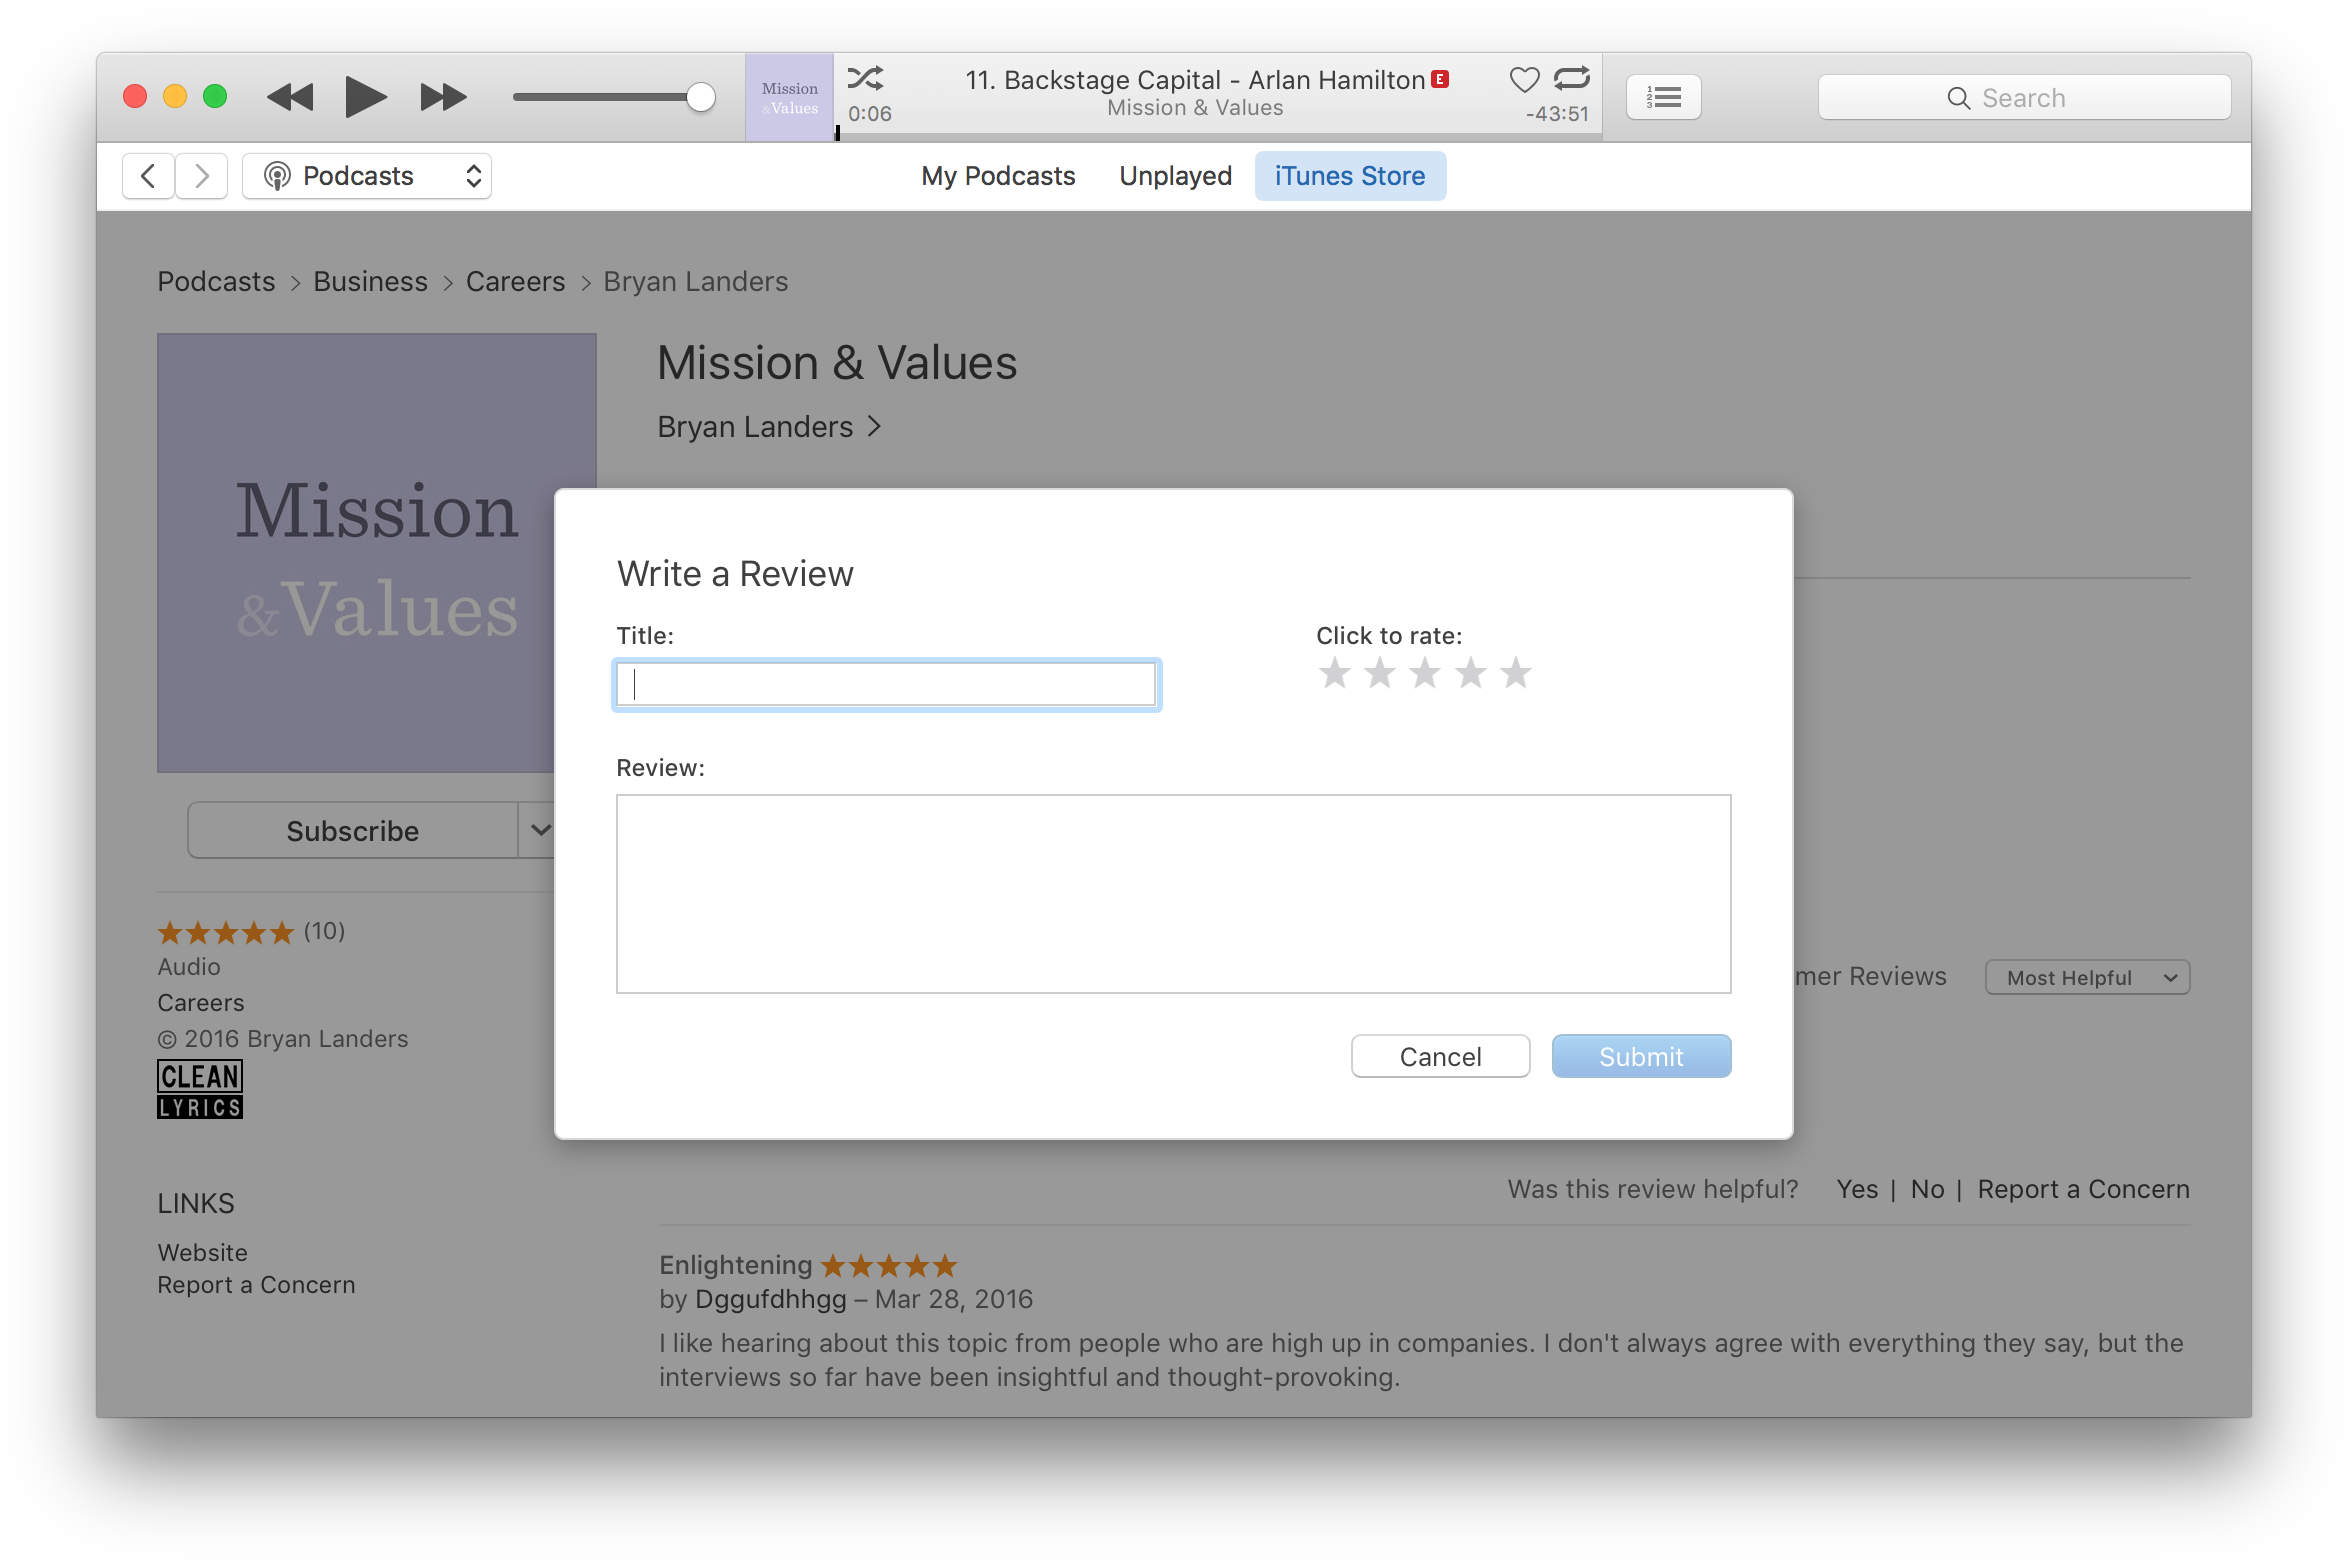The height and width of the screenshot is (1565, 2347).
Task: Select the iTunes Store tab
Action: click(x=1350, y=176)
